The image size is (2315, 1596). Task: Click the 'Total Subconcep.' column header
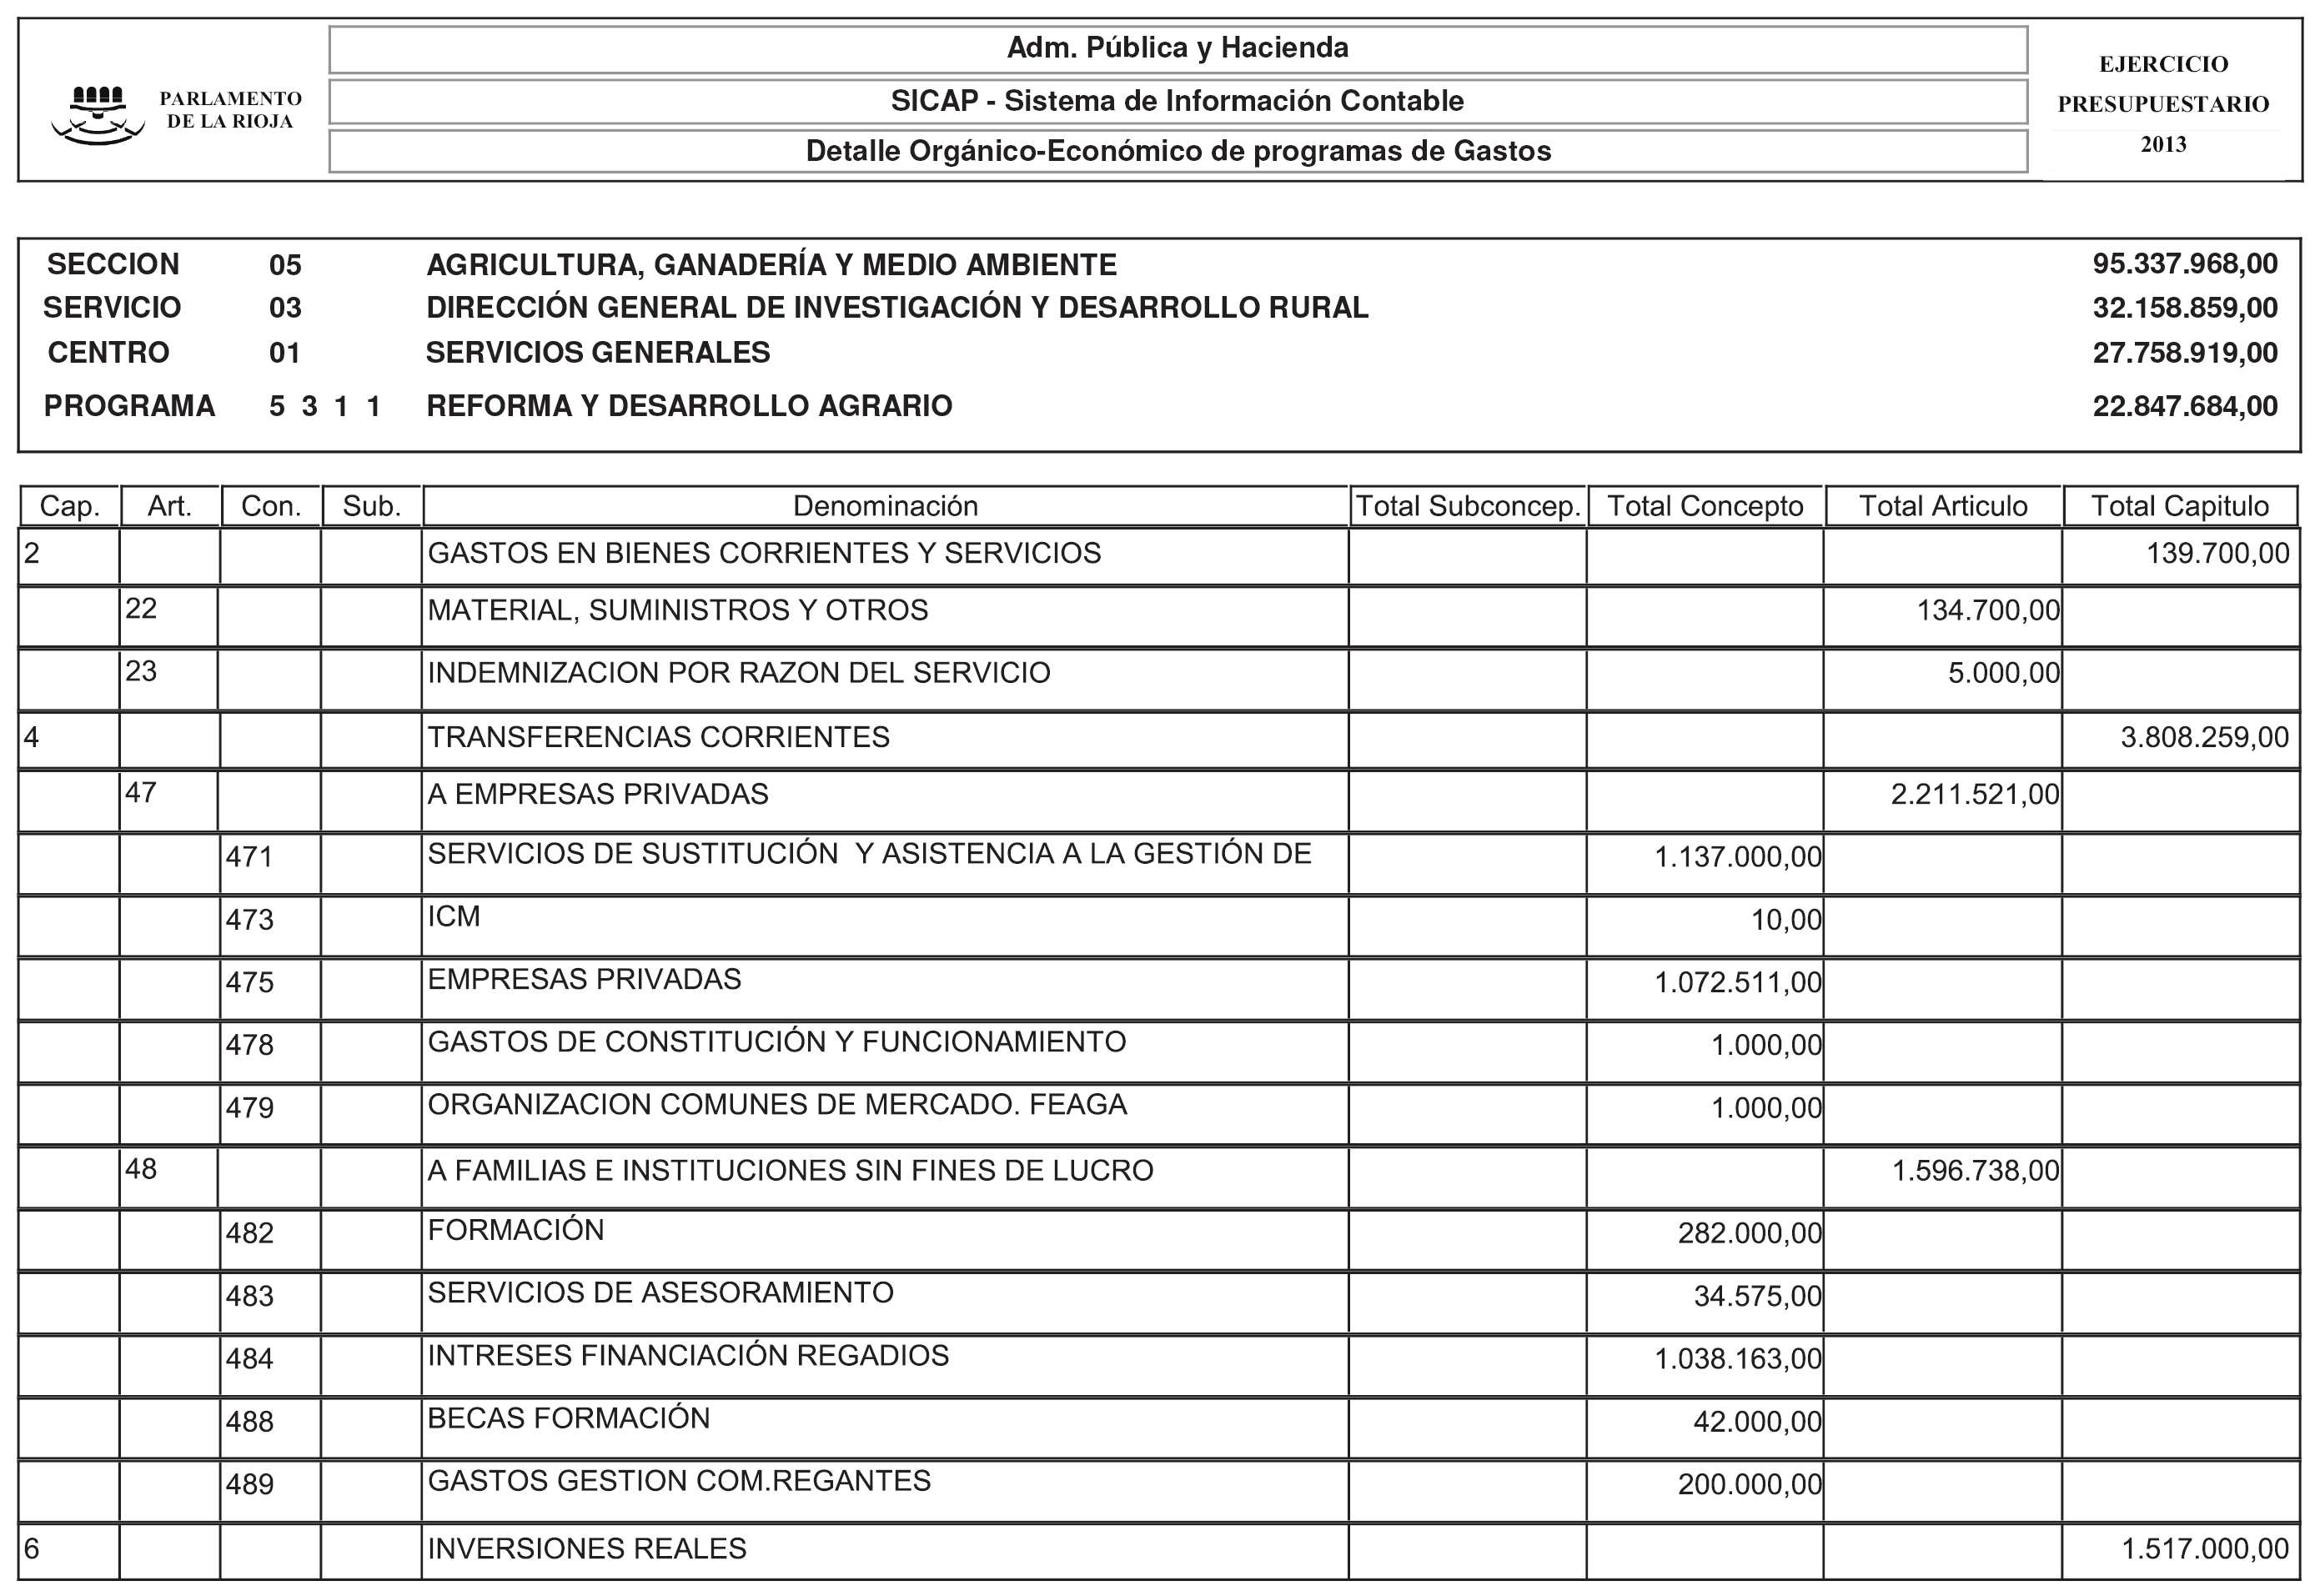pyautogui.click(x=1468, y=506)
